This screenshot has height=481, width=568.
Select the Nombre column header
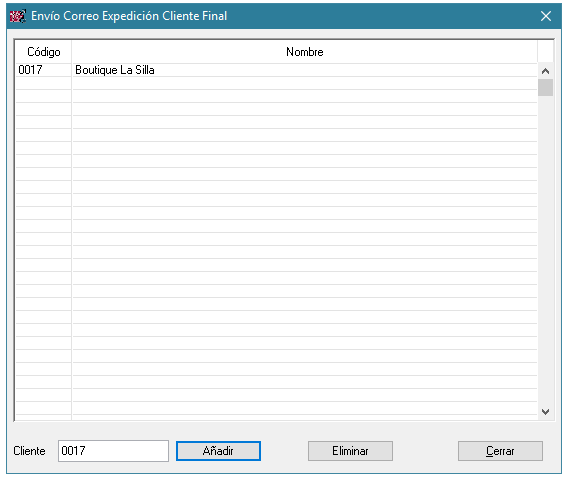click(x=305, y=52)
